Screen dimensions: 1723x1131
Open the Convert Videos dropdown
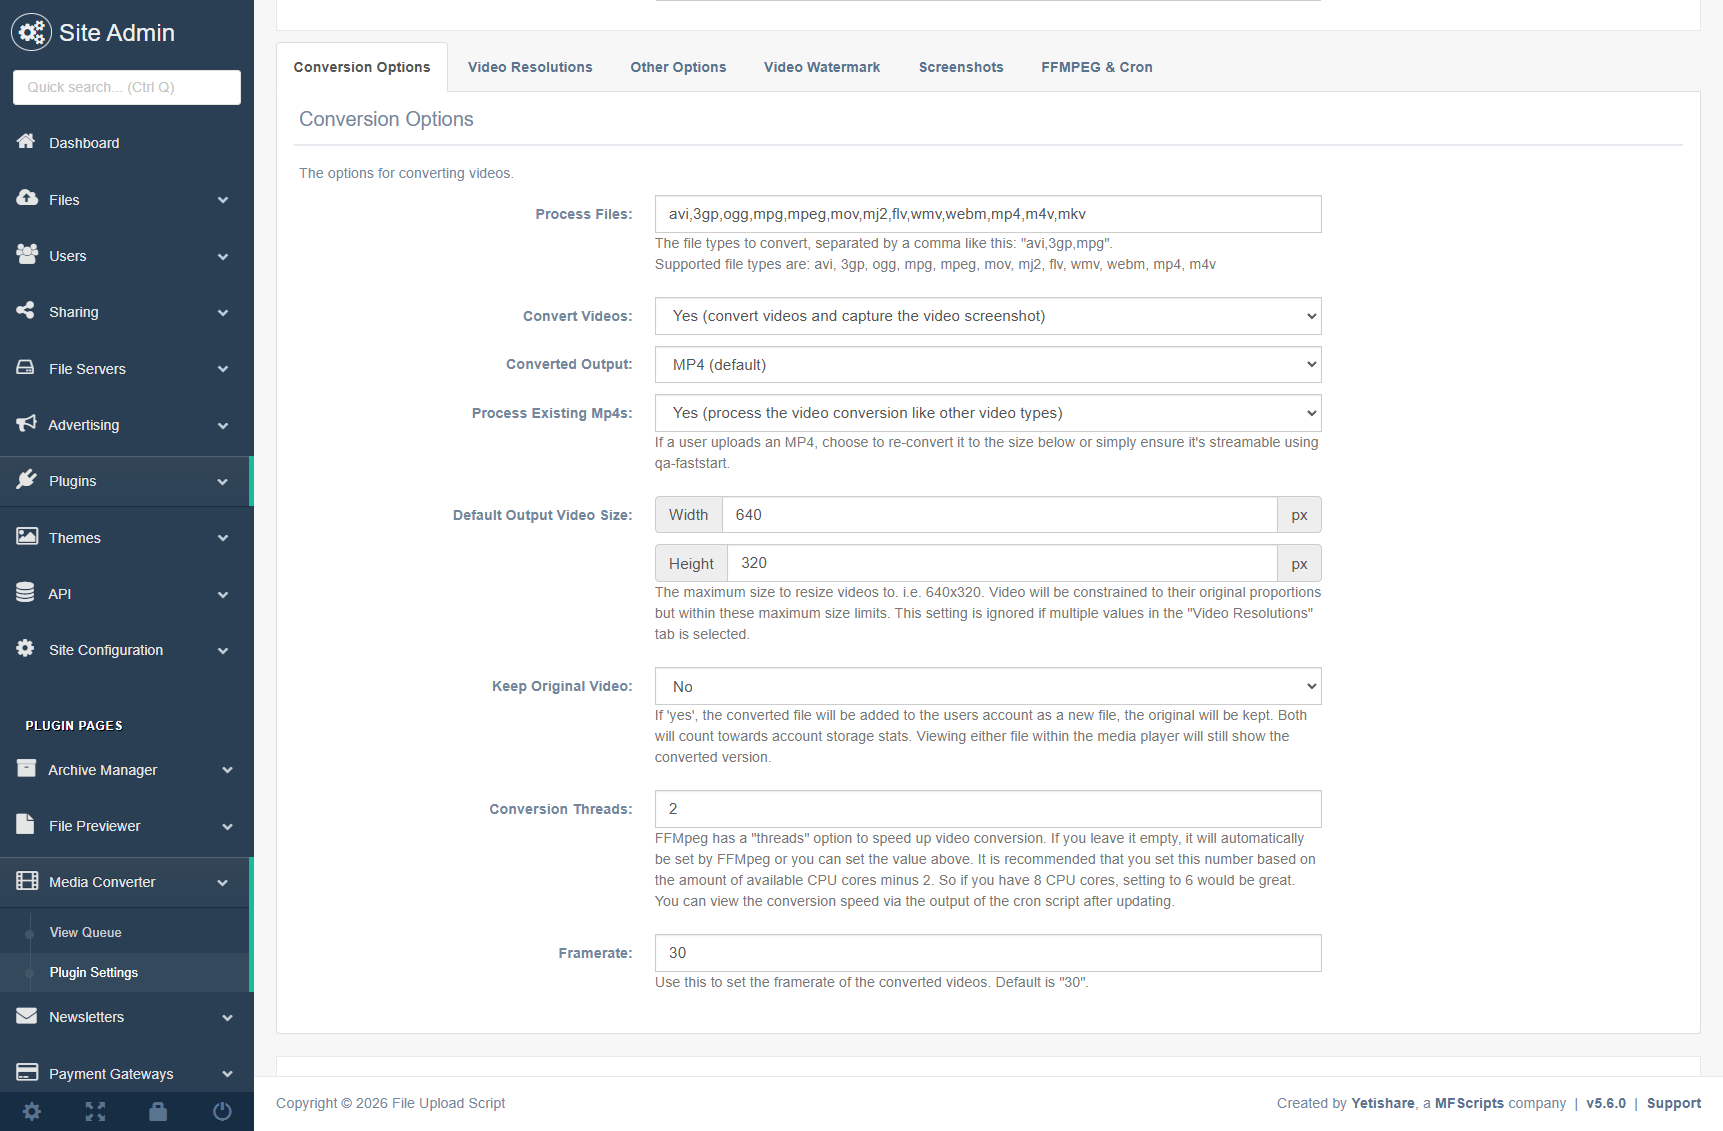987,316
